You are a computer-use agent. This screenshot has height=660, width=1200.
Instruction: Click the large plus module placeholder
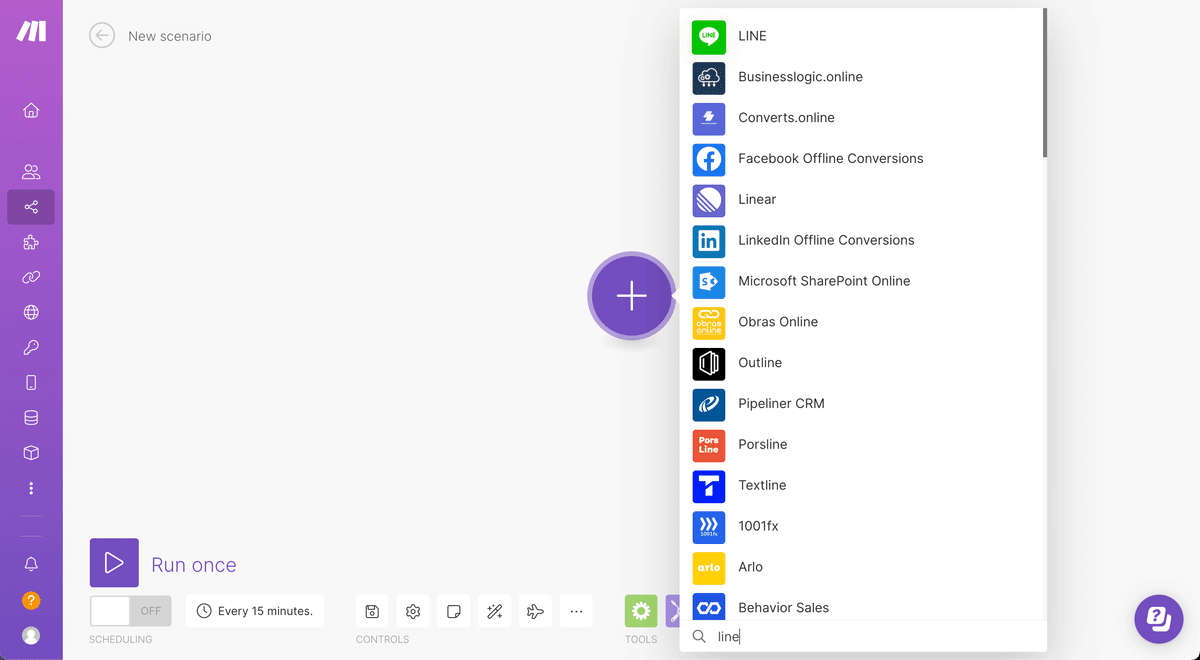tap(631, 296)
